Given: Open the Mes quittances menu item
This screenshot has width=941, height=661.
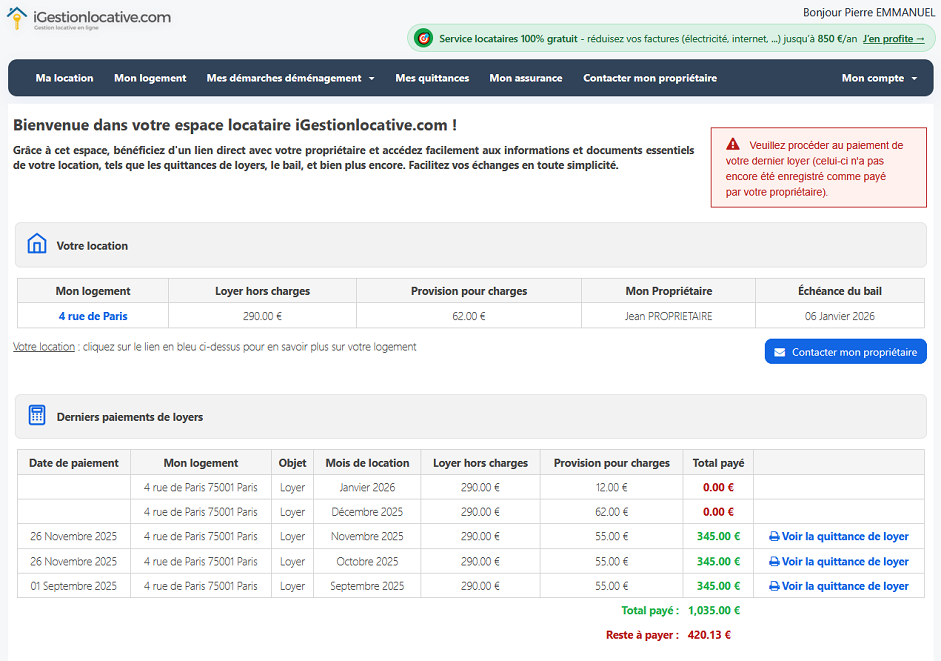Looking at the screenshot, I should click(432, 78).
